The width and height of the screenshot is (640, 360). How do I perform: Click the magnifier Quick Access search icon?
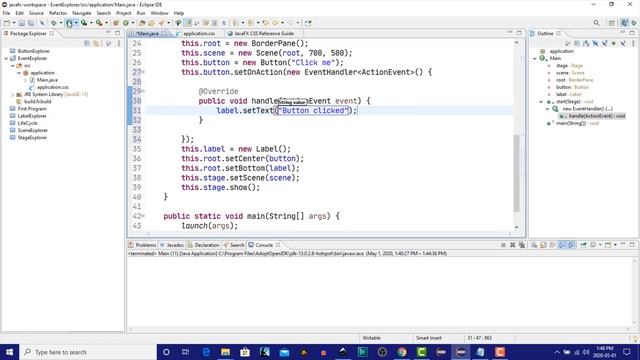(x=596, y=23)
